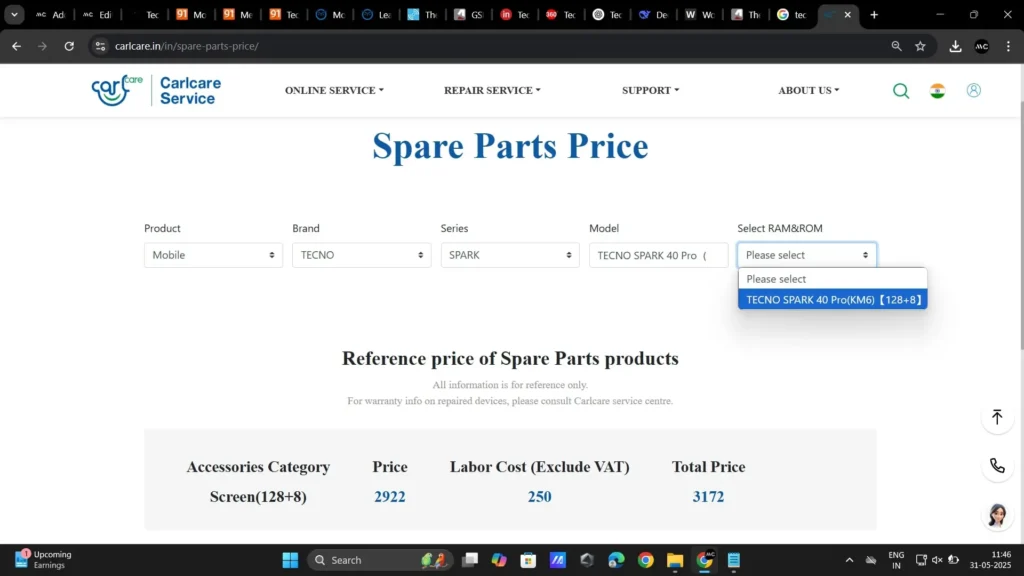Open the tab search dropdown arrow
1024x576 pixels.
(x=14, y=14)
